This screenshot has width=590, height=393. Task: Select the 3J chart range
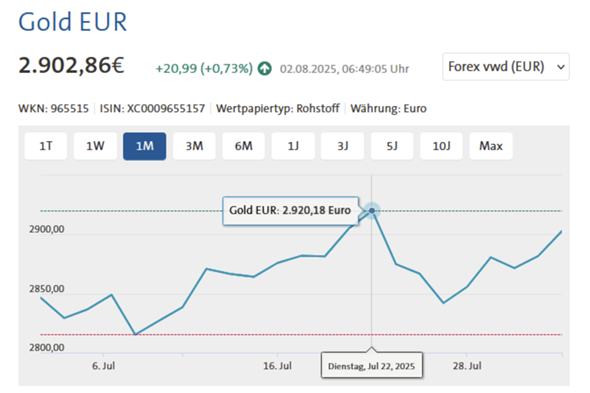click(342, 146)
